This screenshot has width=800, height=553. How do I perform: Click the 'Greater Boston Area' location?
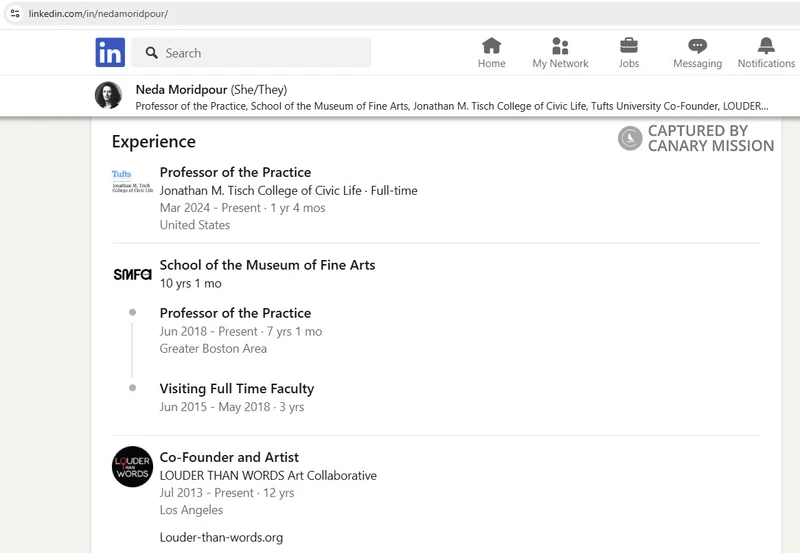coord(213,348)
